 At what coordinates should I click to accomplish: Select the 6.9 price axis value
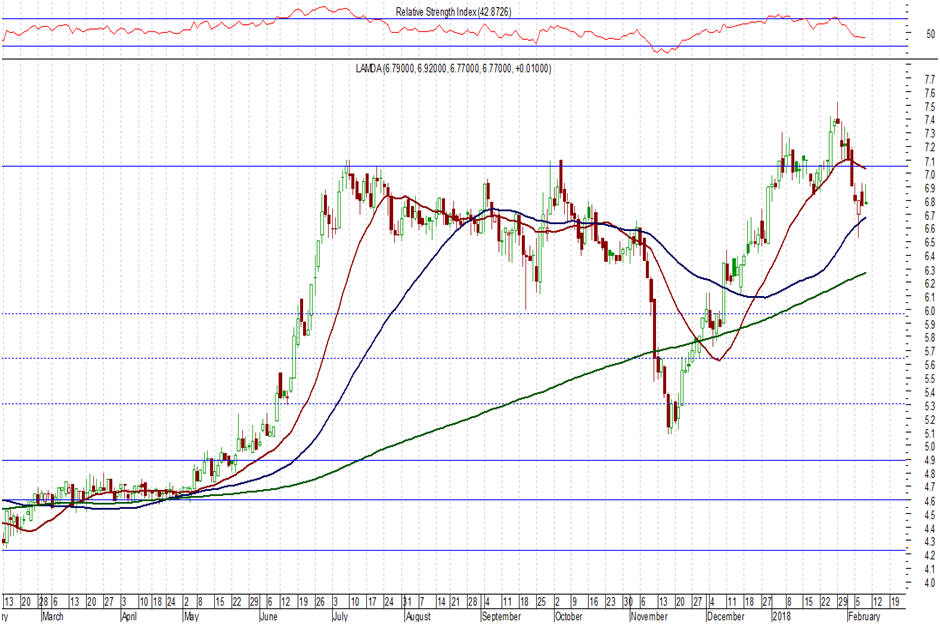tap(930, 188)
